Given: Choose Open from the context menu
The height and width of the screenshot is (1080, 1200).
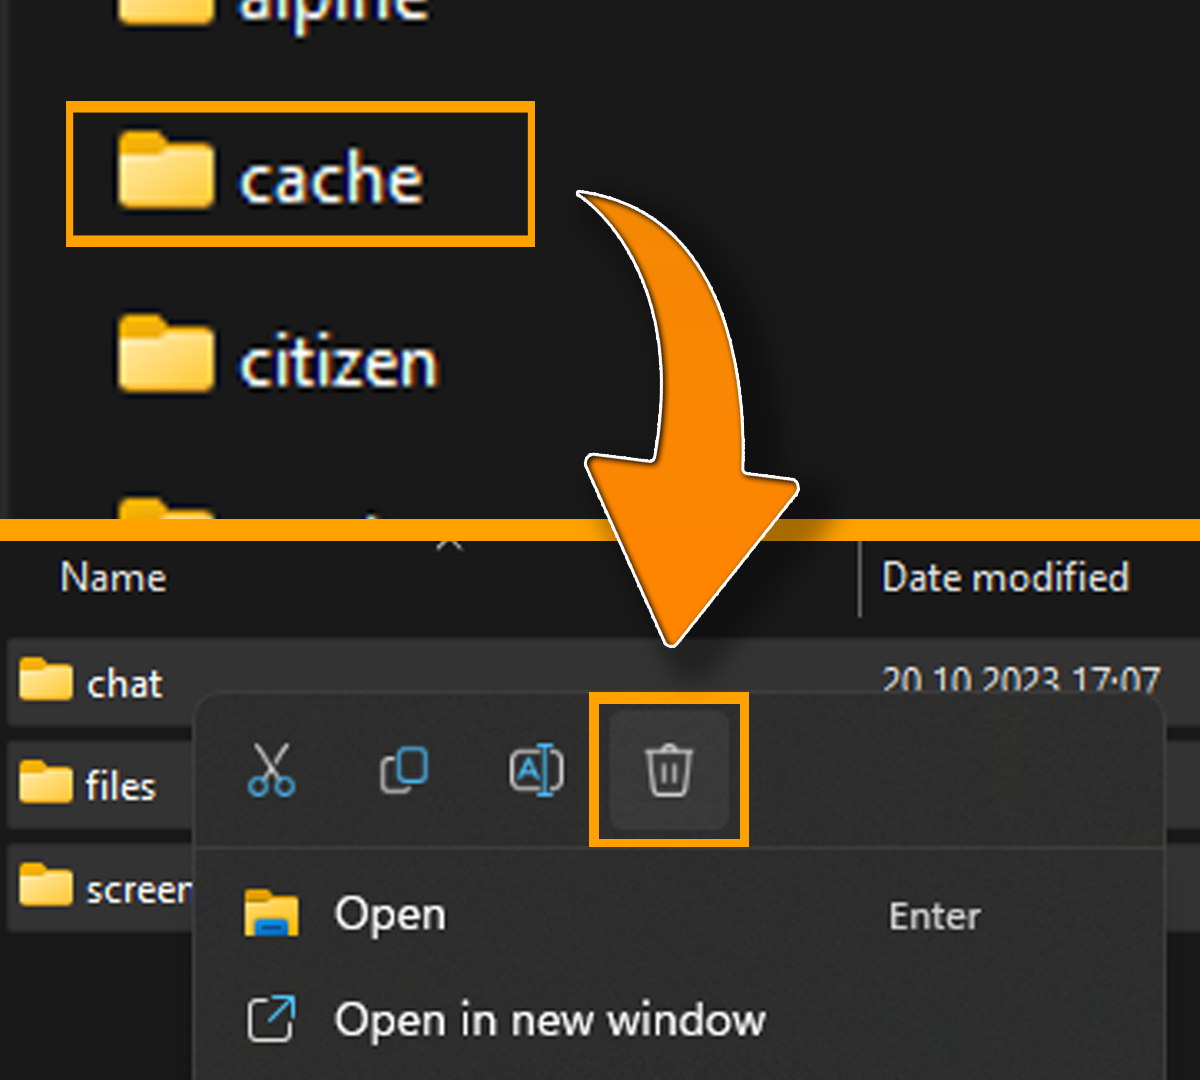Looking at the screenshot, I should click(x=390, y=914).
